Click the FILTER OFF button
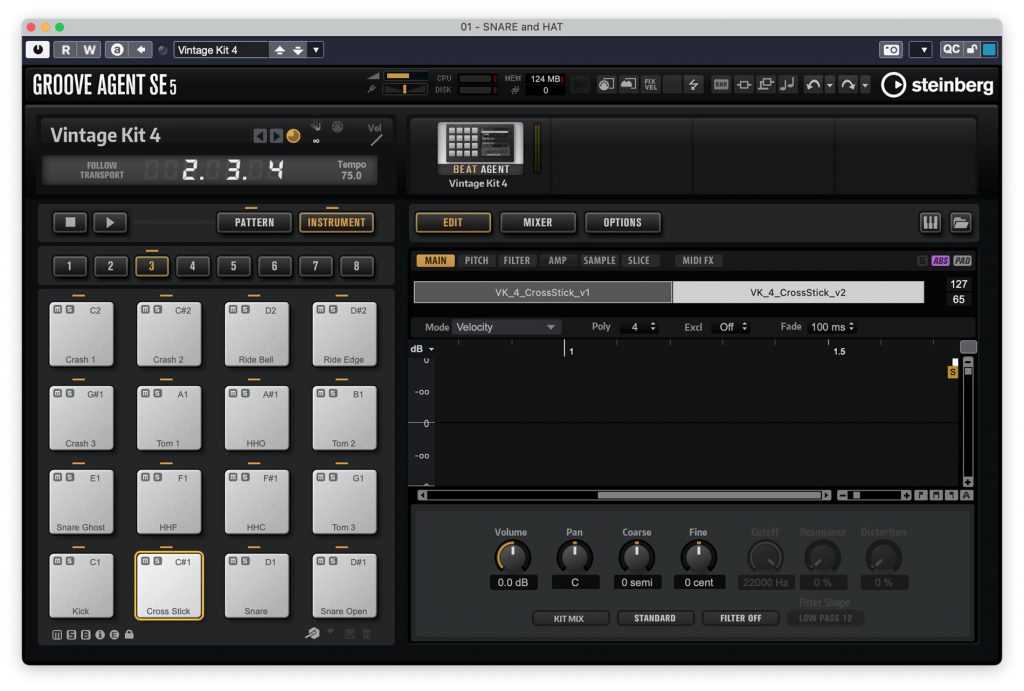The width and height of the screenshot is (1024, 691). tap(741, 618)
